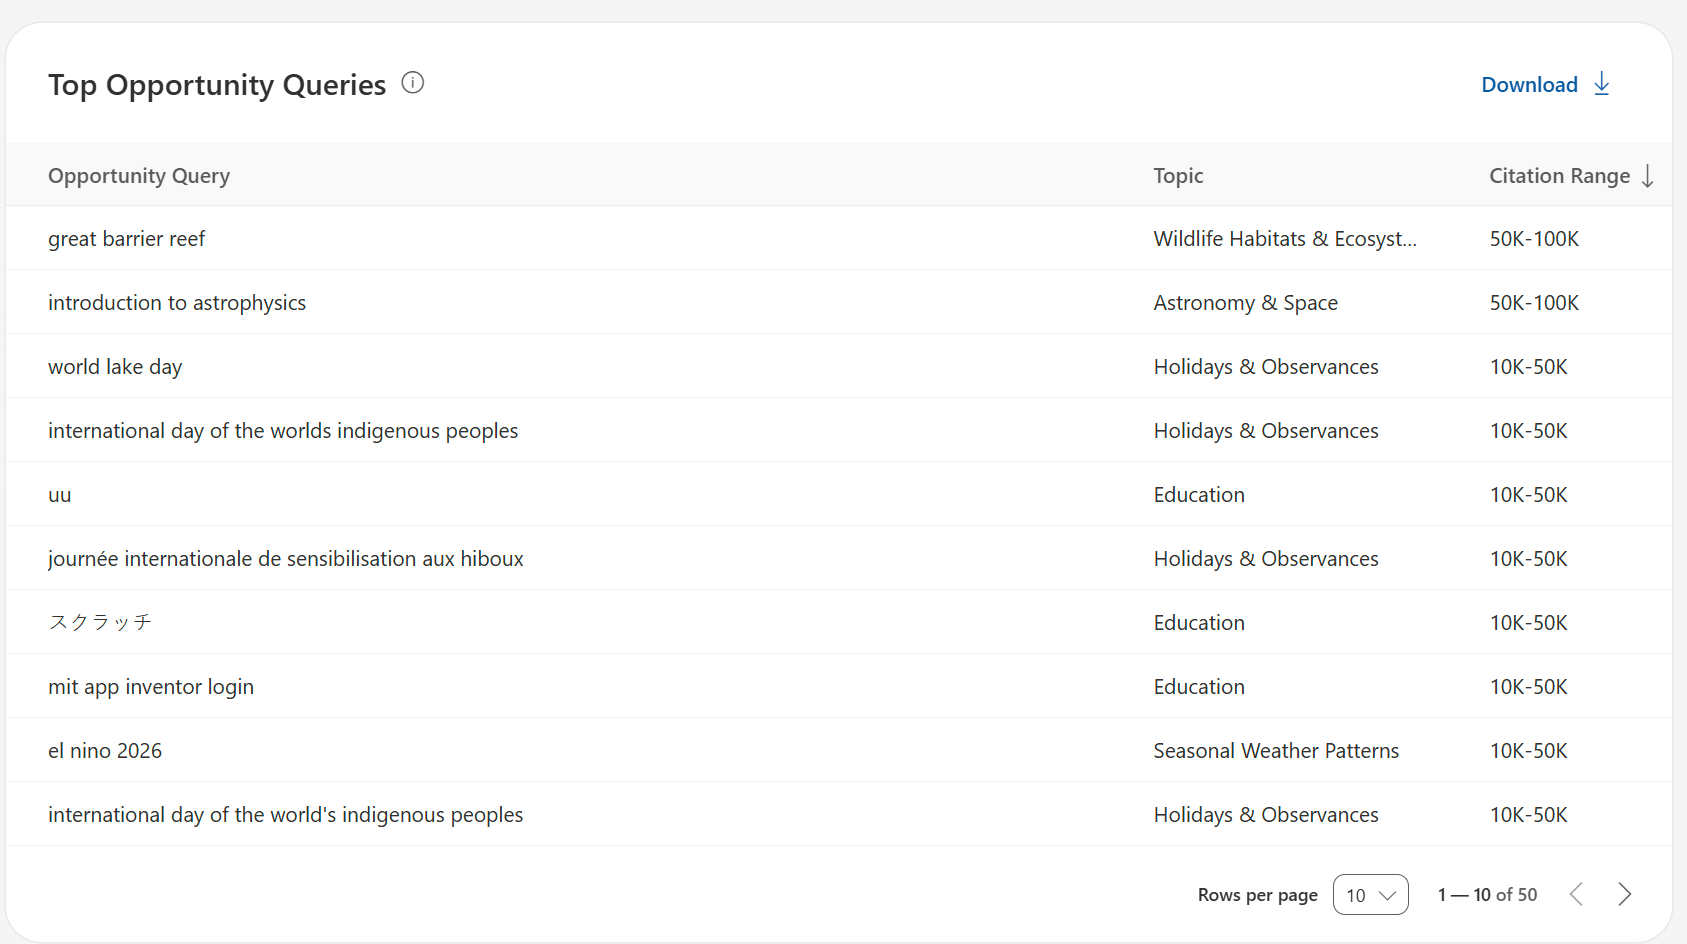Go to previous page of results
The width and height of the screenshot is (1687, 944).
pyautogui.click(x=1577, y=894)
